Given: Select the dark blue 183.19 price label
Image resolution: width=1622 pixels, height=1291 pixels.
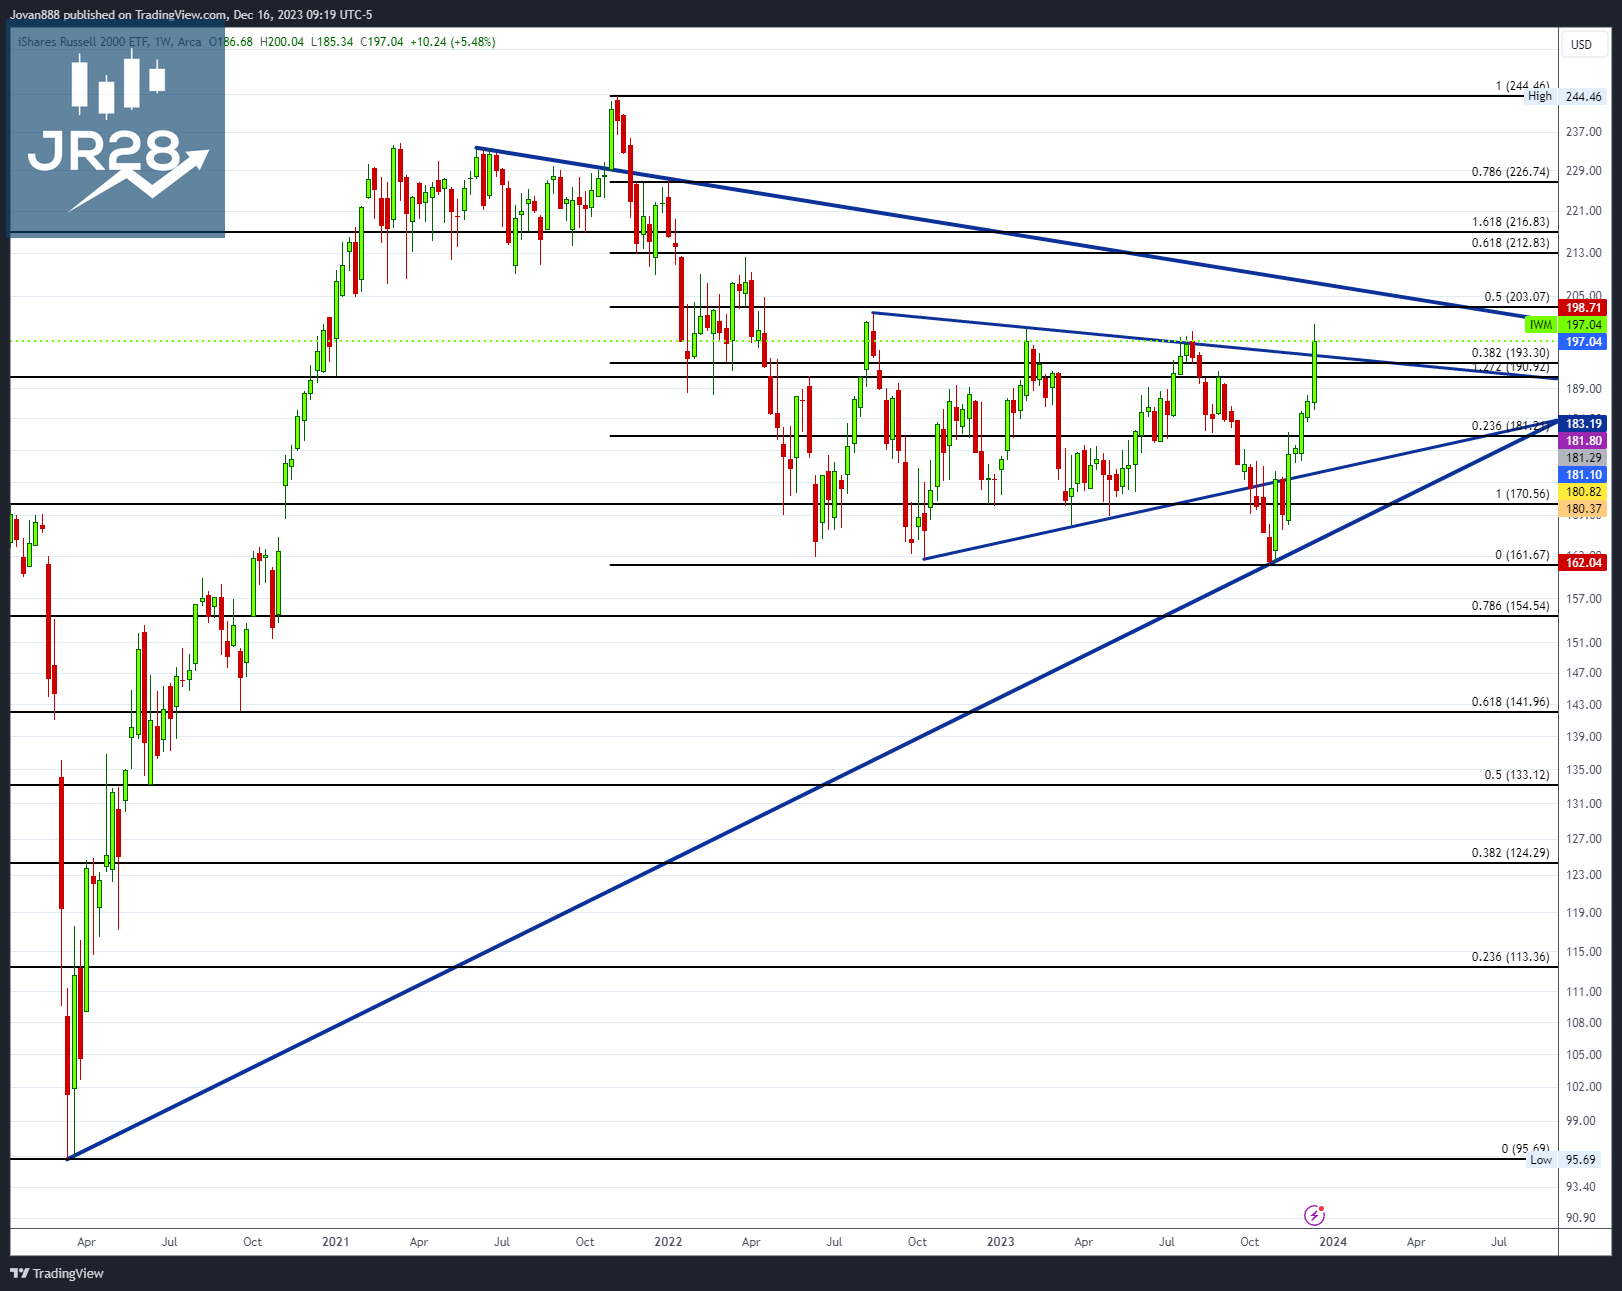Looking at the screenshot, I should (x=1583, y=424).
